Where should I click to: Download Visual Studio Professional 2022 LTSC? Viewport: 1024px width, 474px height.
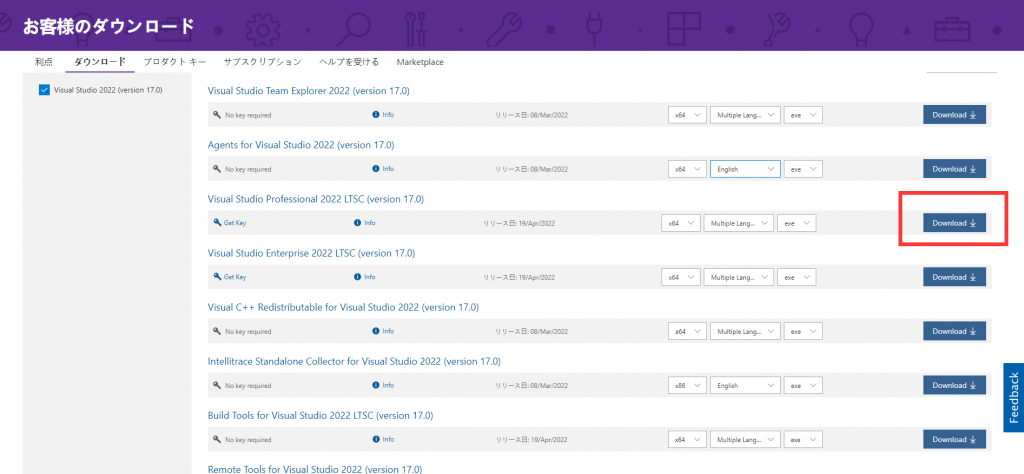(x=954, y=223)
